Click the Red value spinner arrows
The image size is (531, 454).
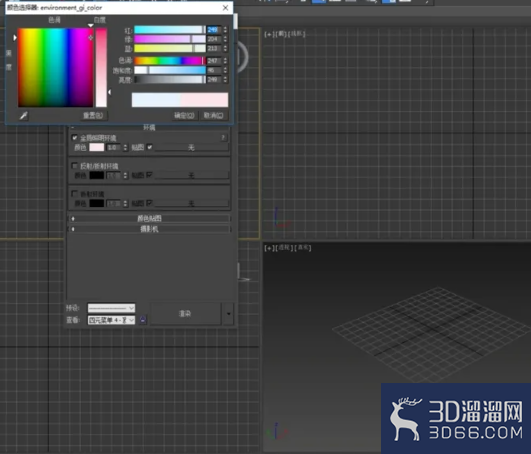coord(225,30)
